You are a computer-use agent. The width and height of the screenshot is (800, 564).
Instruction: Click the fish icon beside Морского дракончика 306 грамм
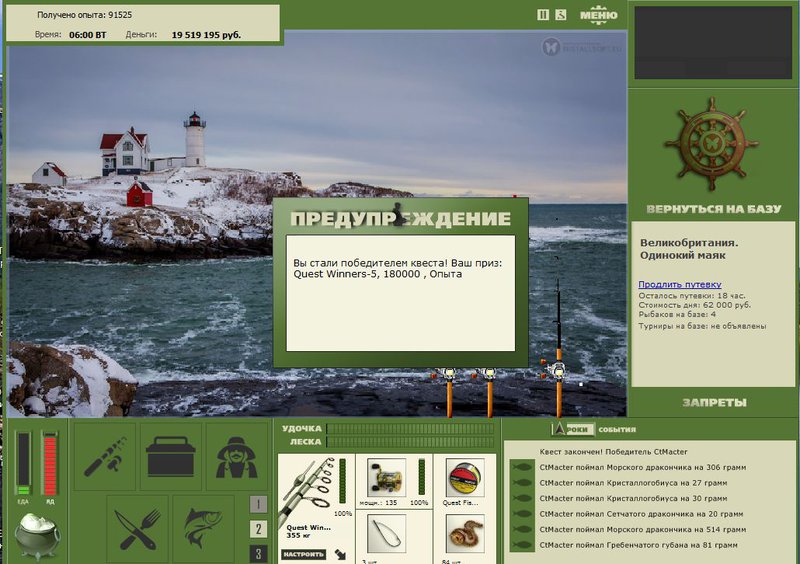(x=522, y=467)
